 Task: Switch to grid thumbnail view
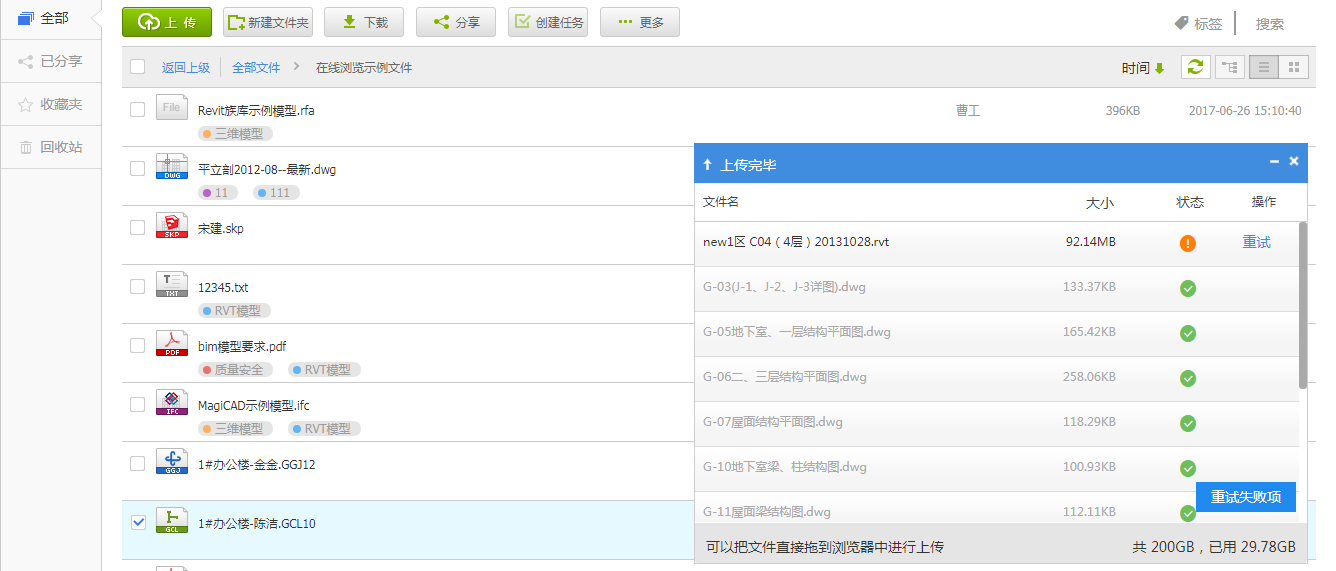[1293, 67]
